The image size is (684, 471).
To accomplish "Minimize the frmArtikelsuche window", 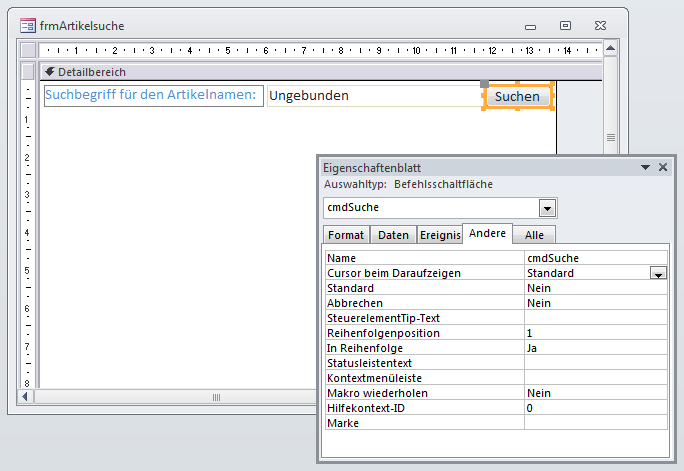I will 530,27.
